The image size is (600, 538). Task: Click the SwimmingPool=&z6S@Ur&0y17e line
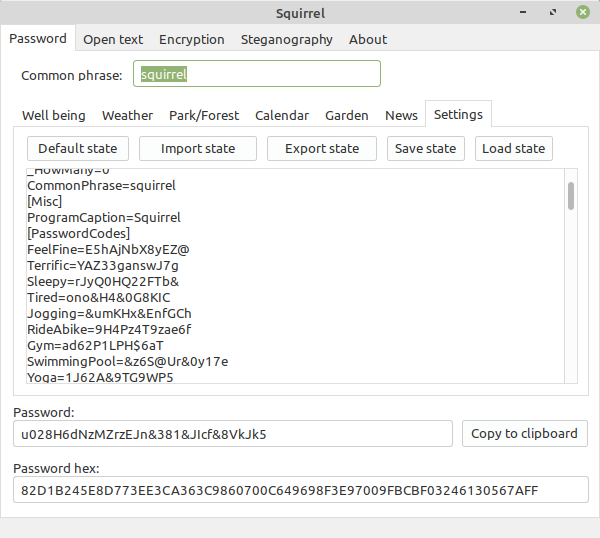click(127, 362)
